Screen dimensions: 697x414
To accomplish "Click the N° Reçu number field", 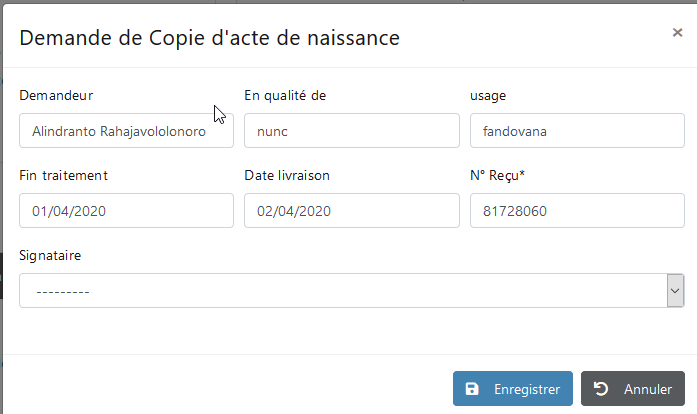I will pos(577,211).
